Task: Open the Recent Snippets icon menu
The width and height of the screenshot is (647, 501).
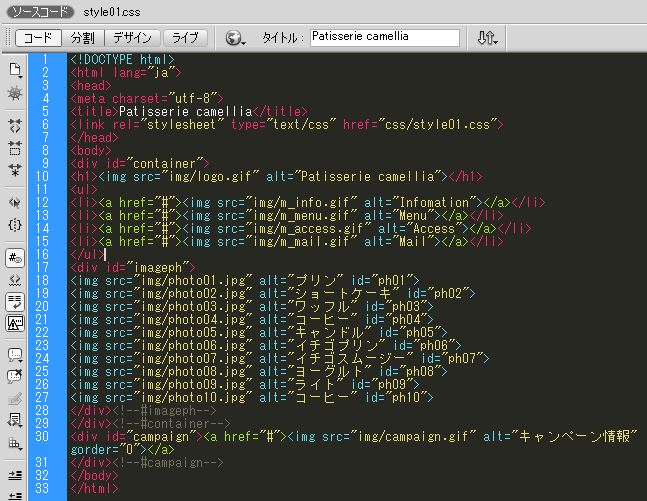Action: pos(15,420)
